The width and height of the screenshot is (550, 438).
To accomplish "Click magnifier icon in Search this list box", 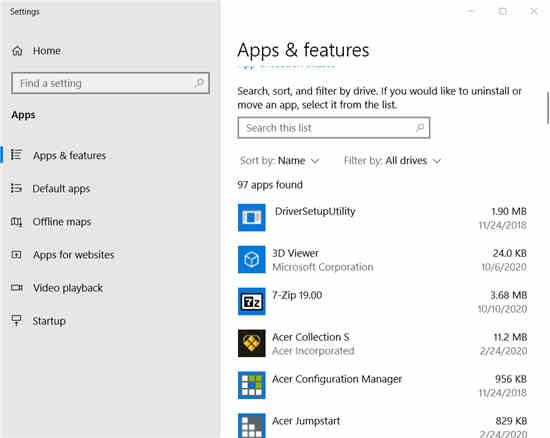I will [x=420, y=128].
